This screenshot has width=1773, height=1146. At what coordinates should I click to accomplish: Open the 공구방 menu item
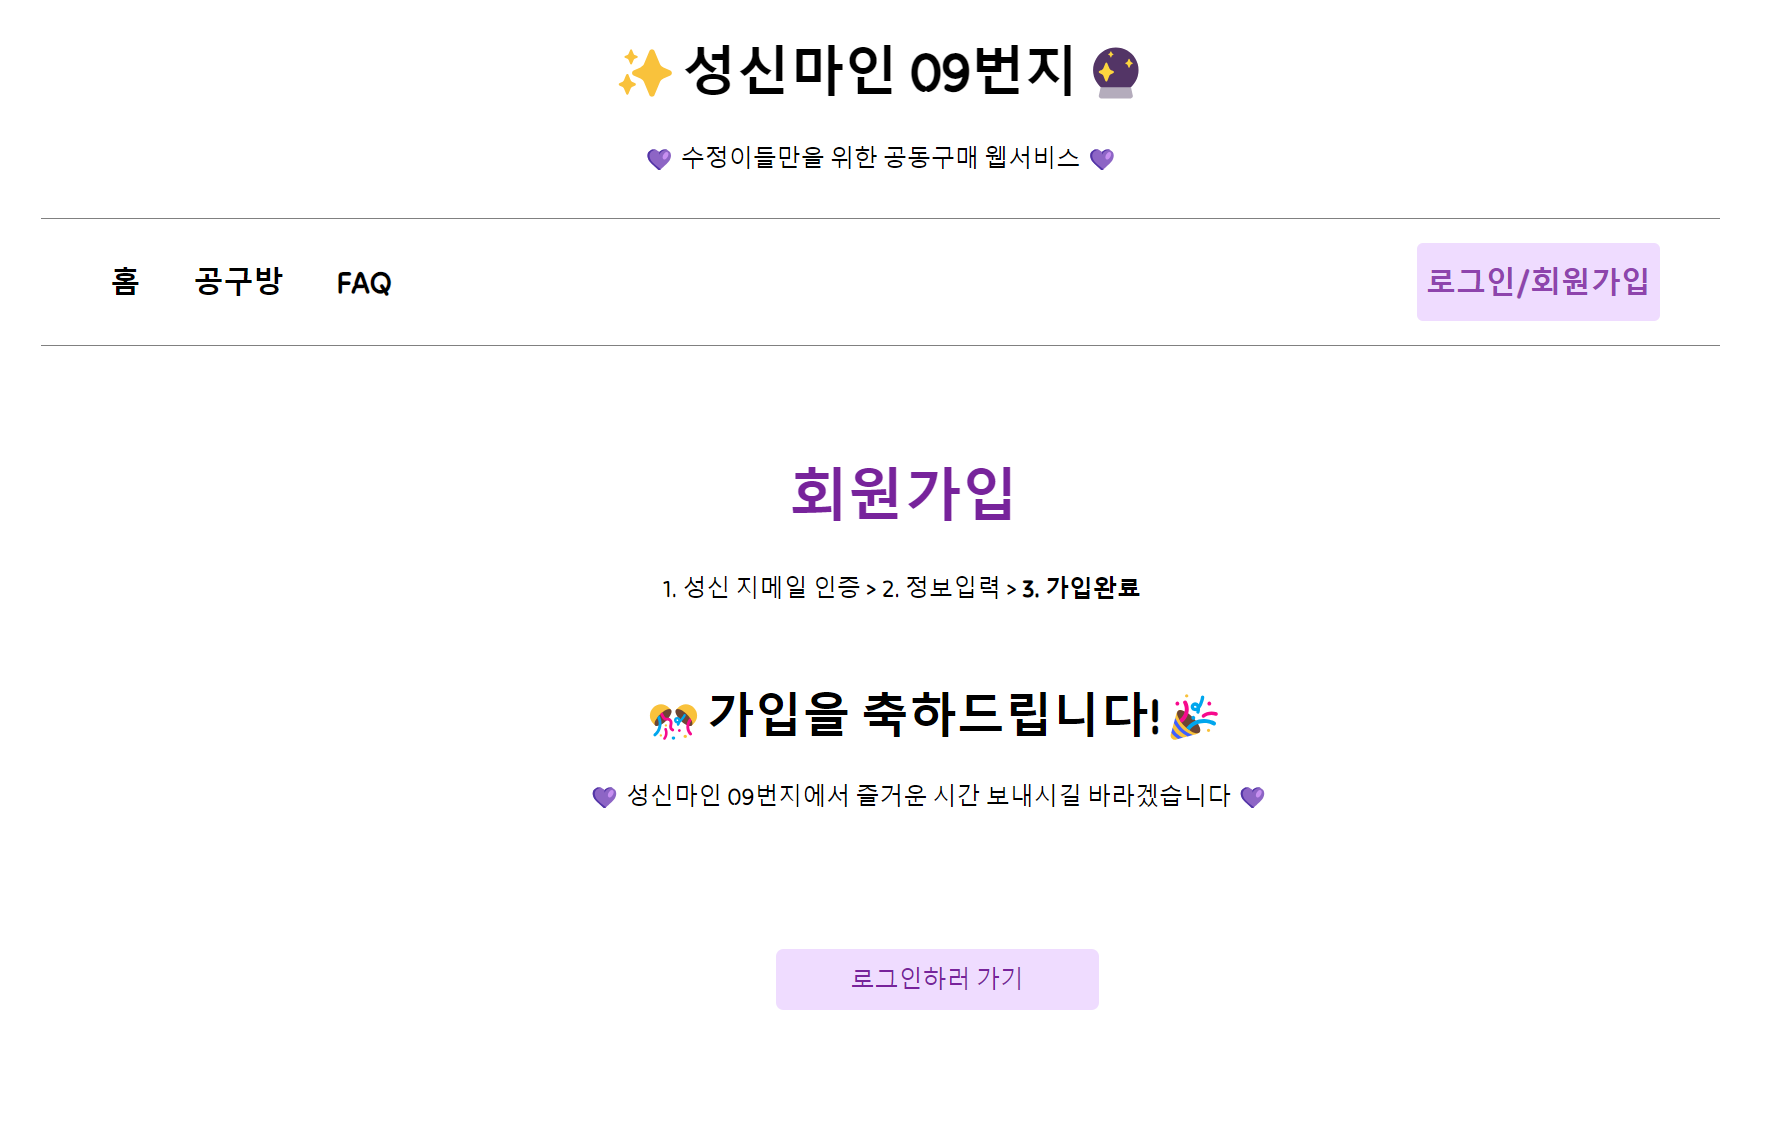click(238, 283)
